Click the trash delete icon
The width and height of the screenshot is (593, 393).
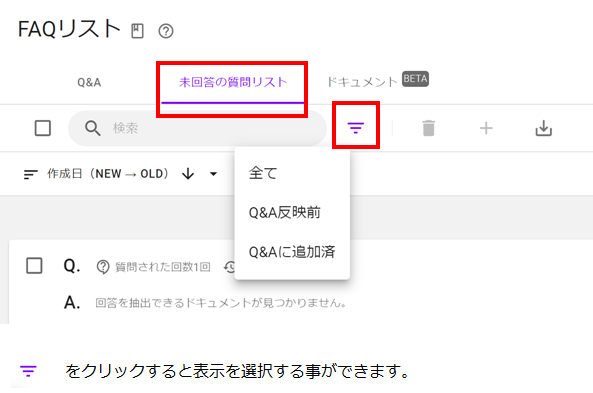(x=428, y=128)
